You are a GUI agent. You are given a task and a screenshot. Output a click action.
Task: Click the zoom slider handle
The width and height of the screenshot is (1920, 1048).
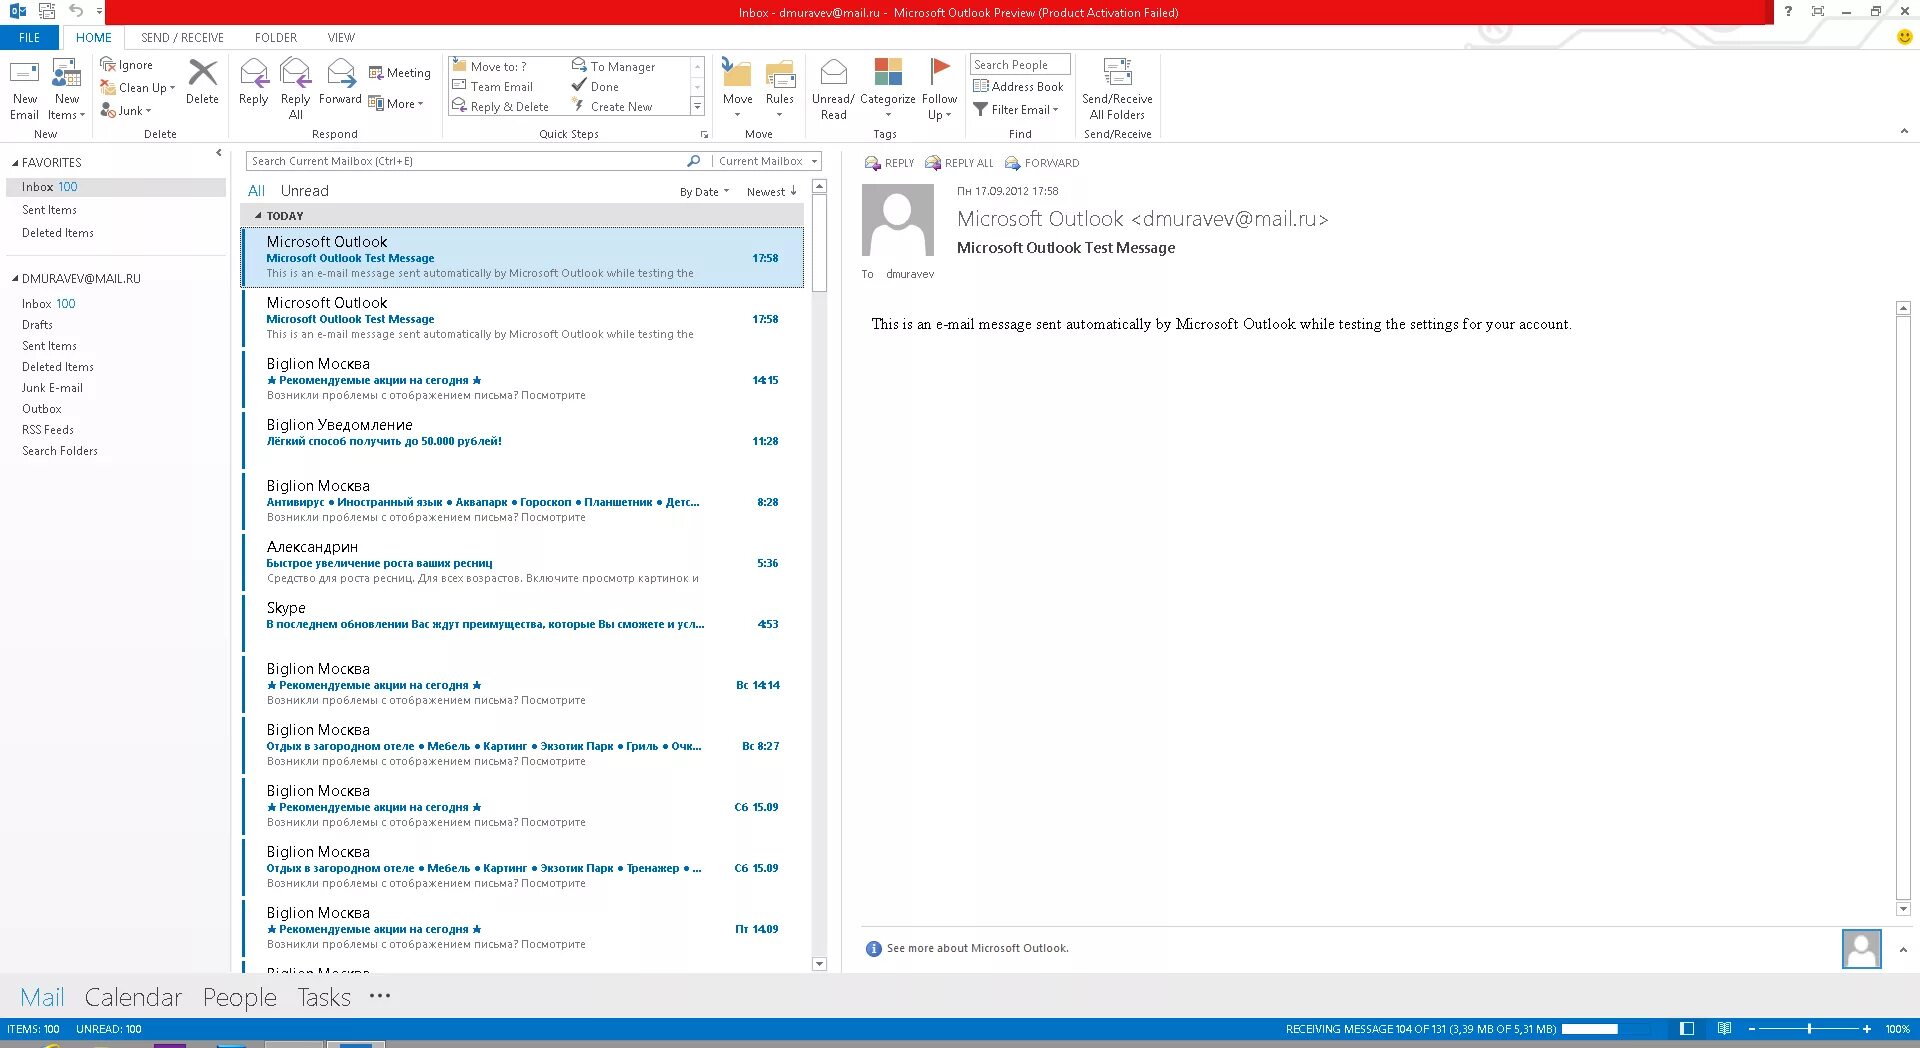tap(1809, 1029)
